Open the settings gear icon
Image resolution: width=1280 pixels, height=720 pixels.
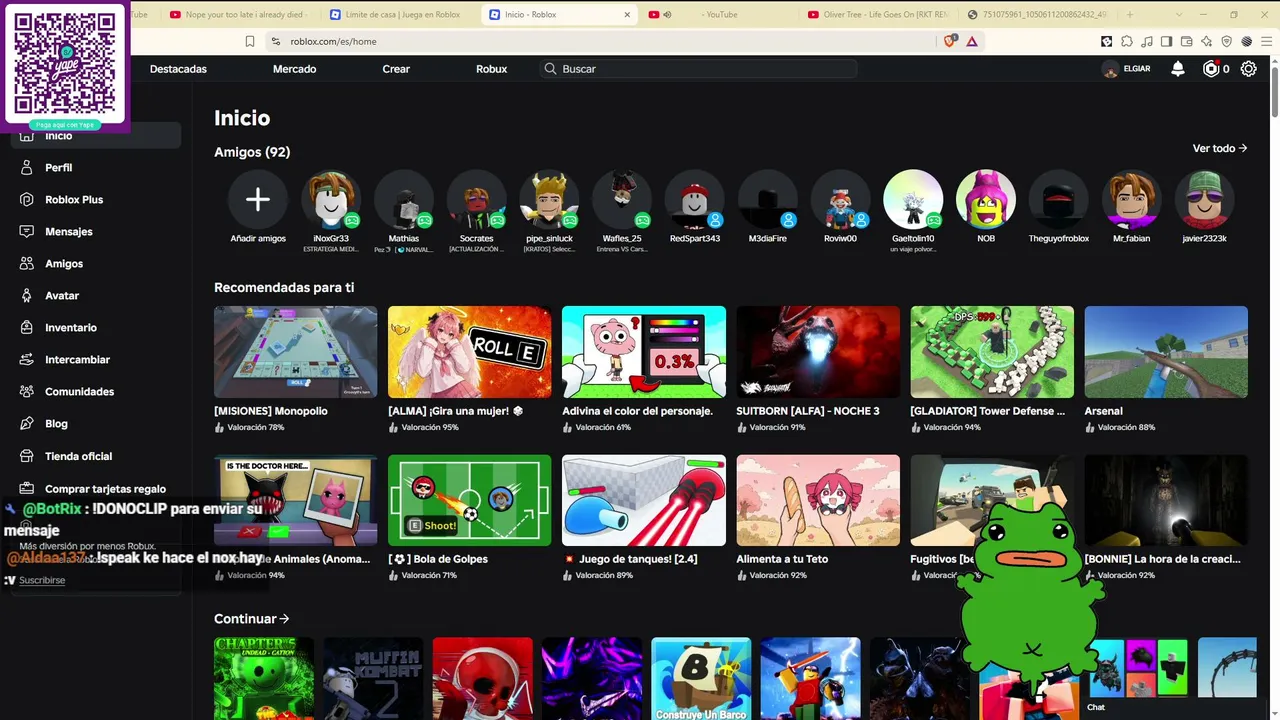tap(1249, 68)
